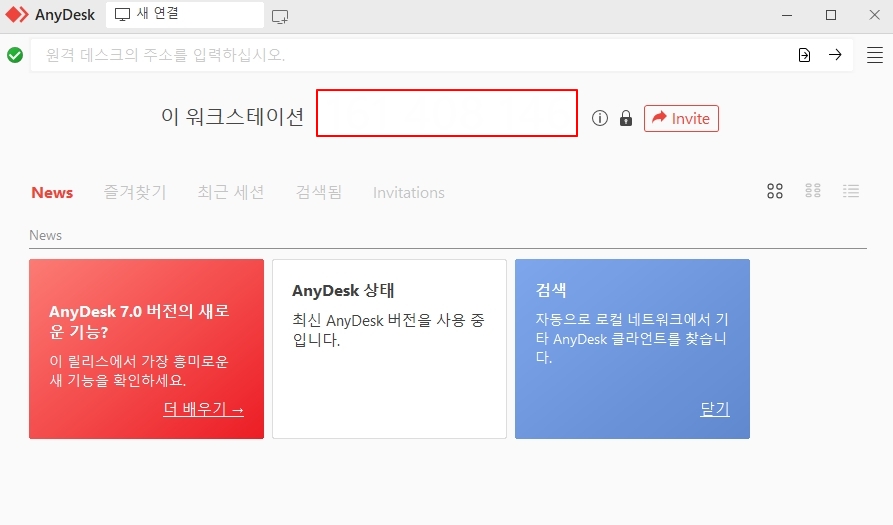Follow the 더 배우기 link
This screenshot has height=525, width=893.
click(203, 409)
